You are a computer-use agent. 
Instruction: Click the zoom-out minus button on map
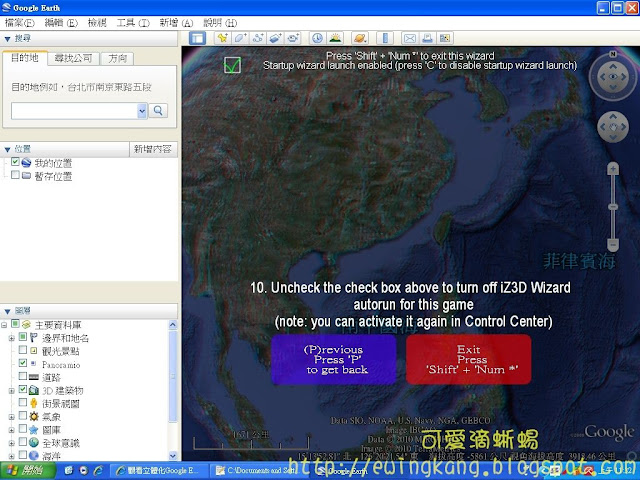613,245
